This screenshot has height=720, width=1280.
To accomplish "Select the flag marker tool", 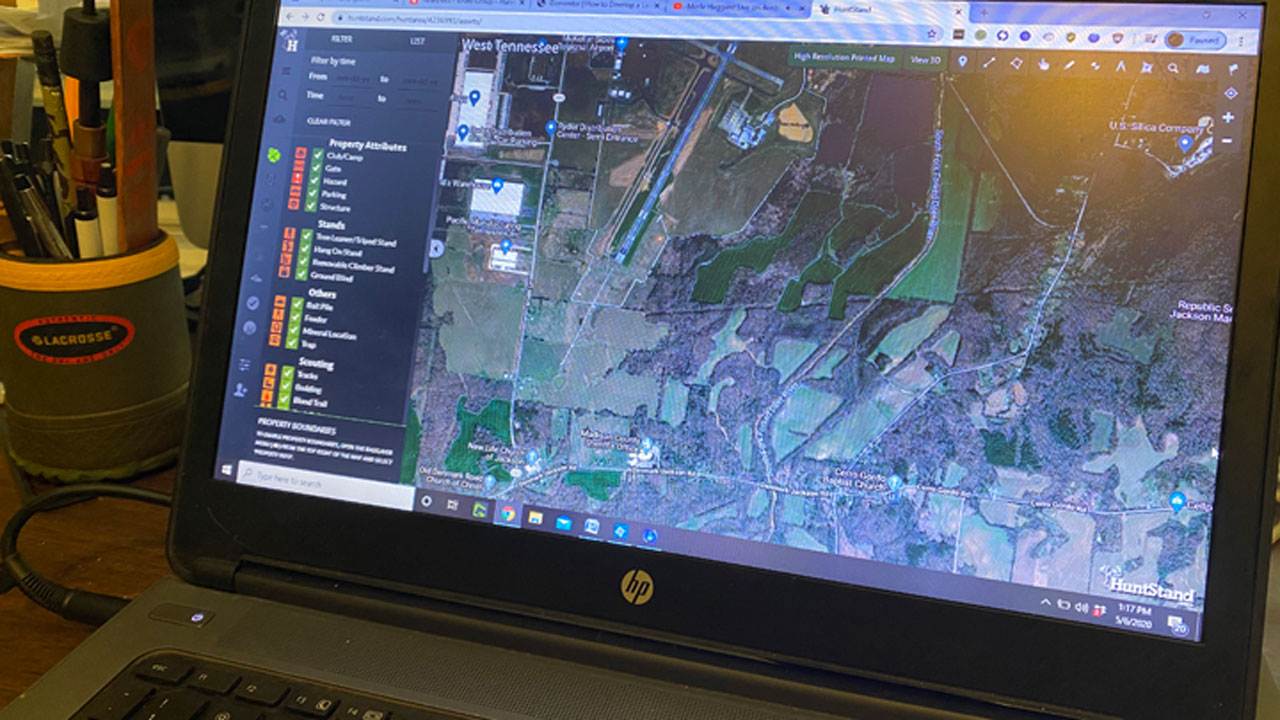I will coord(1233,68).
